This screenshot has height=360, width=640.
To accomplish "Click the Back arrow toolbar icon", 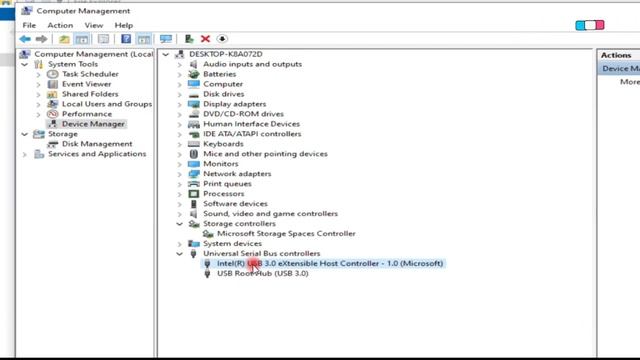I will [x=25, y=39].
